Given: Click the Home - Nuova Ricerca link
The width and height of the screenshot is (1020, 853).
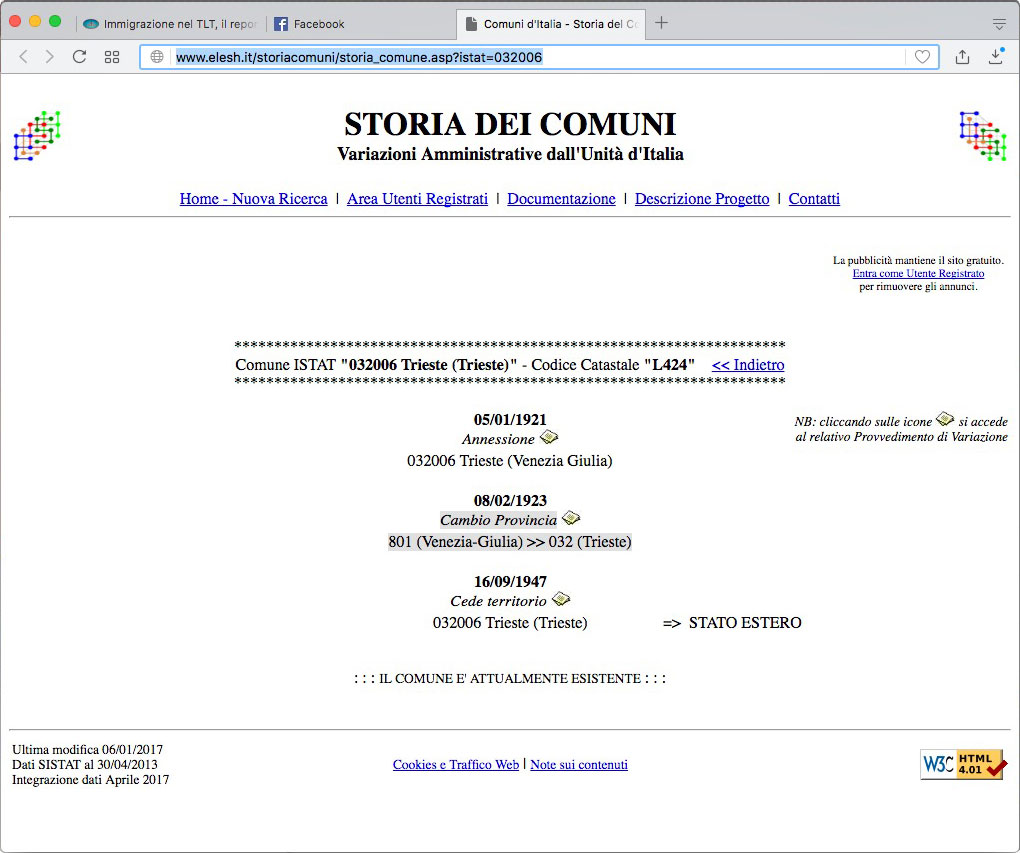Looking at the screenshot, I should (253, 199).
